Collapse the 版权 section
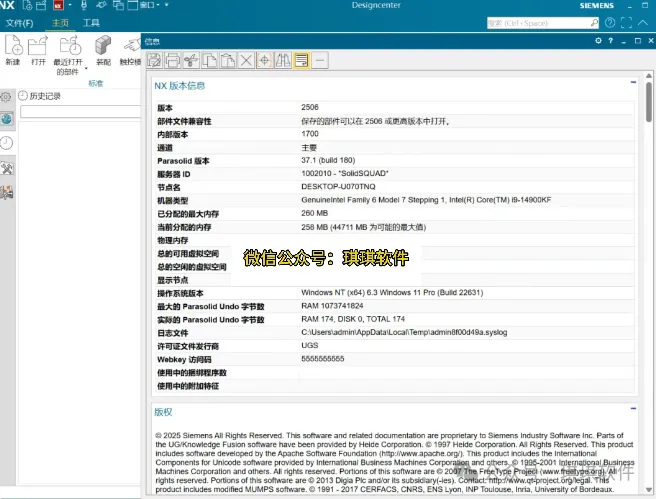The image size is (656, 499). 633,408
